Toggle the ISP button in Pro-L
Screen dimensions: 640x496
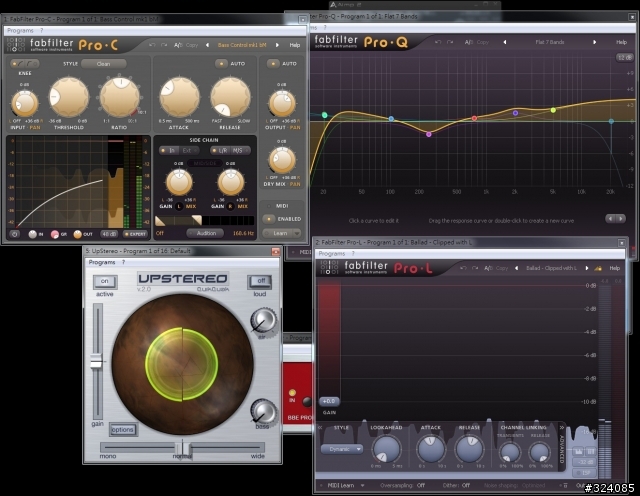[584, 473]
